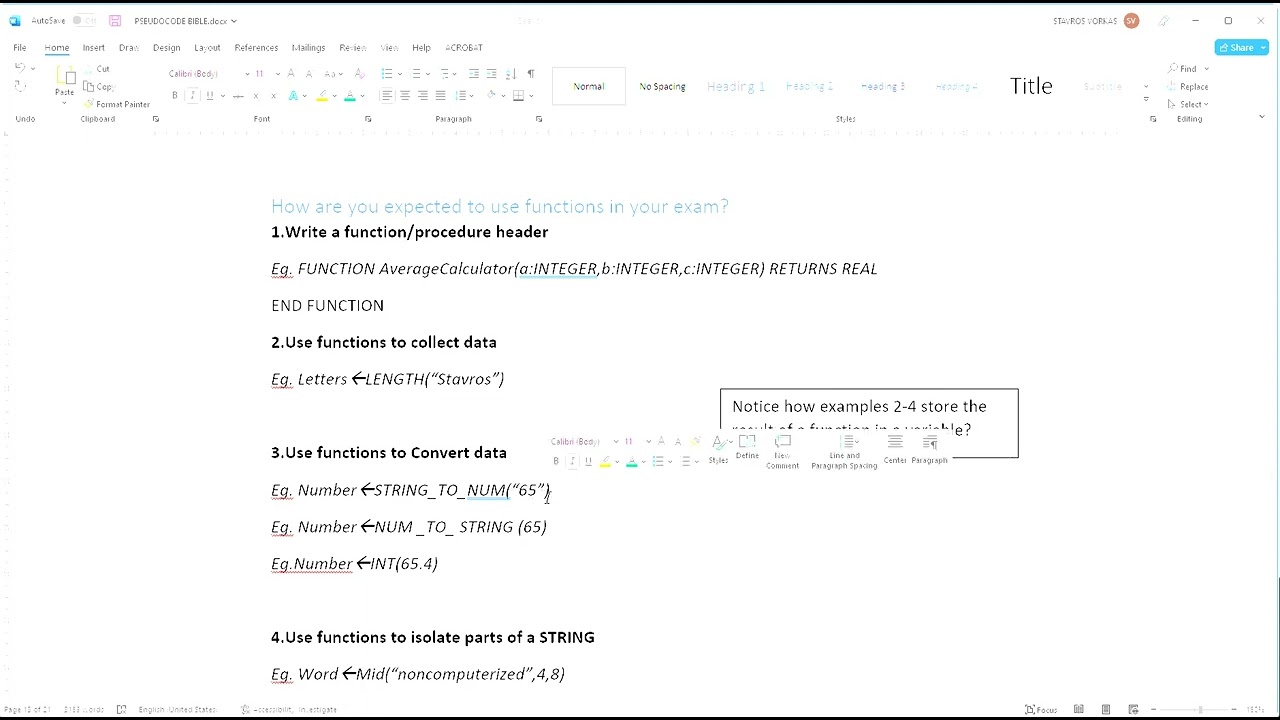Adjust the zoom slider in status bar

(x=1199, y=709)
